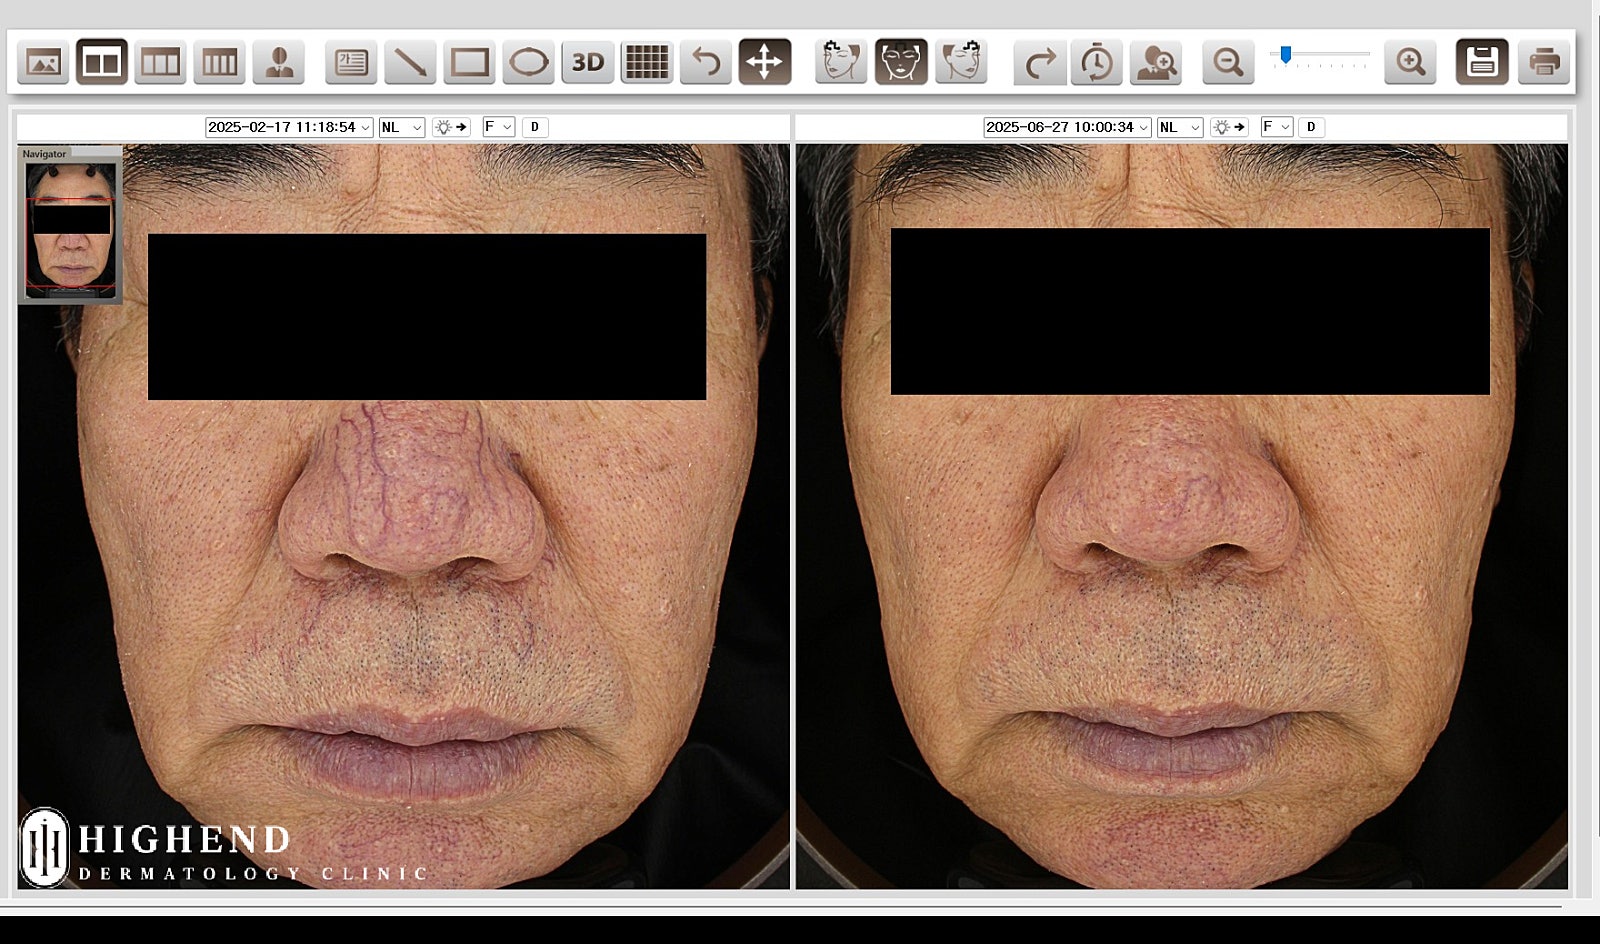
Task: Click the zoom level slider handle
Action: (x=1285, y=55)
